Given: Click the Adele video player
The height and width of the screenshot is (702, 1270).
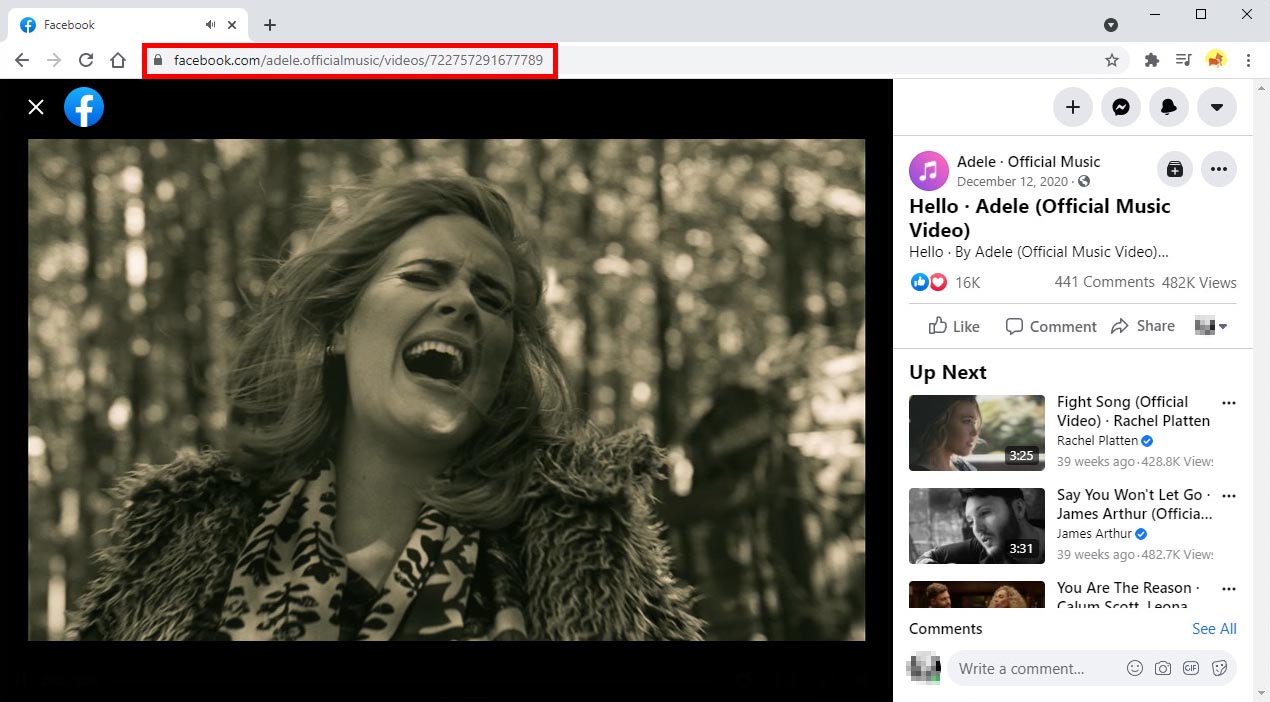Looking at the screenshot, I should tap(446, 390).
